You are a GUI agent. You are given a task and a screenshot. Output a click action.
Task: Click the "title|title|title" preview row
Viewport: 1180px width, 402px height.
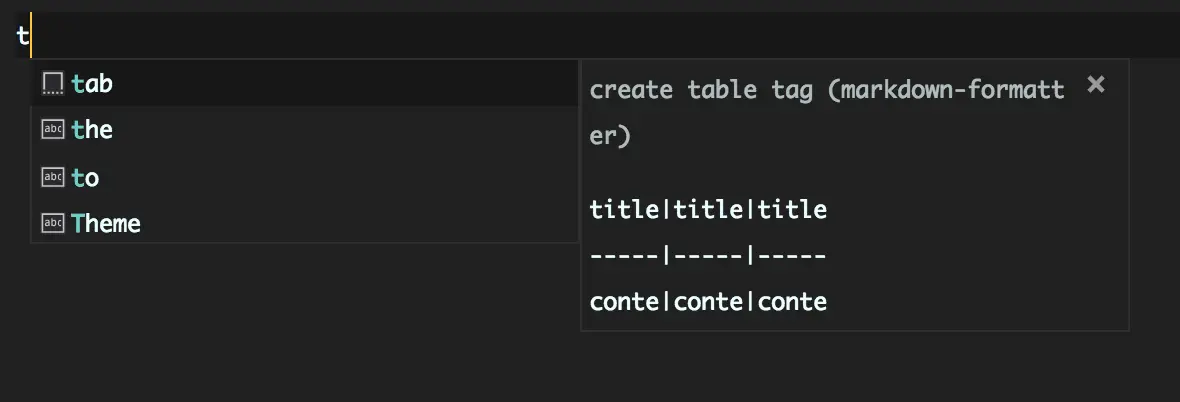[x=708, y=210]
